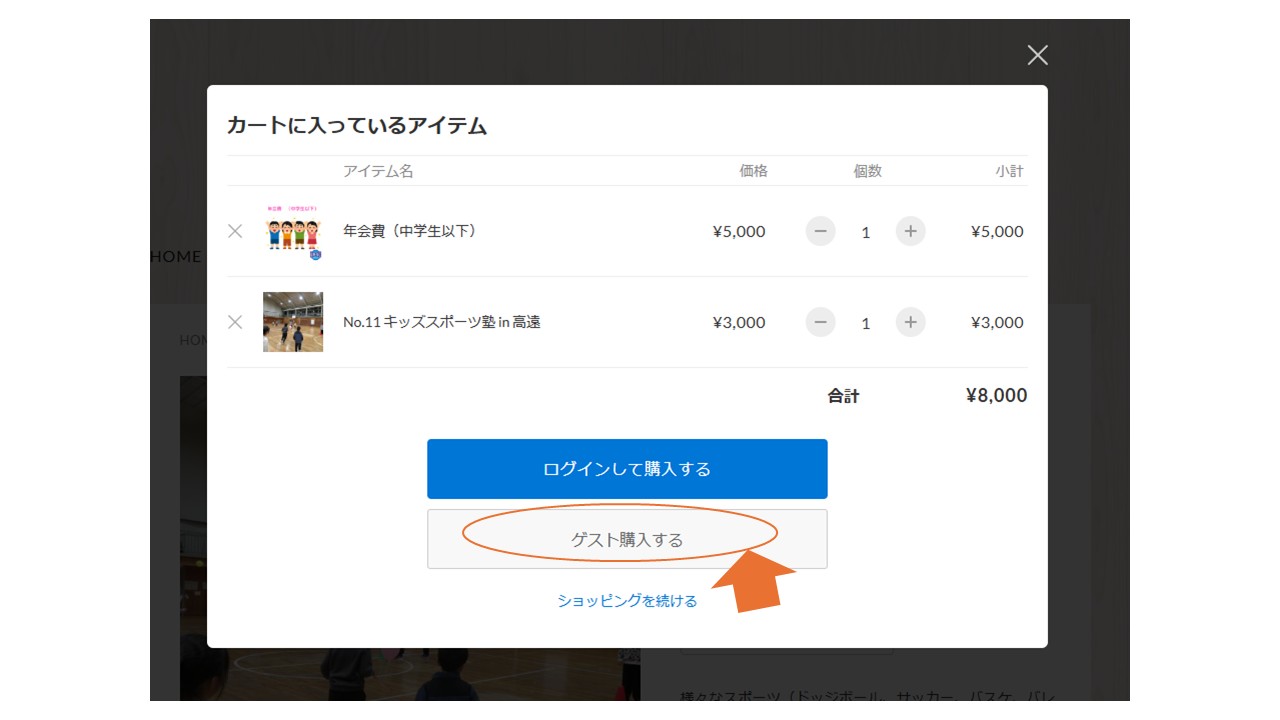1280x720 pixels.
Task: Increase quantity of No.11 キッズスポーツ塾
Action: (910, 322)
